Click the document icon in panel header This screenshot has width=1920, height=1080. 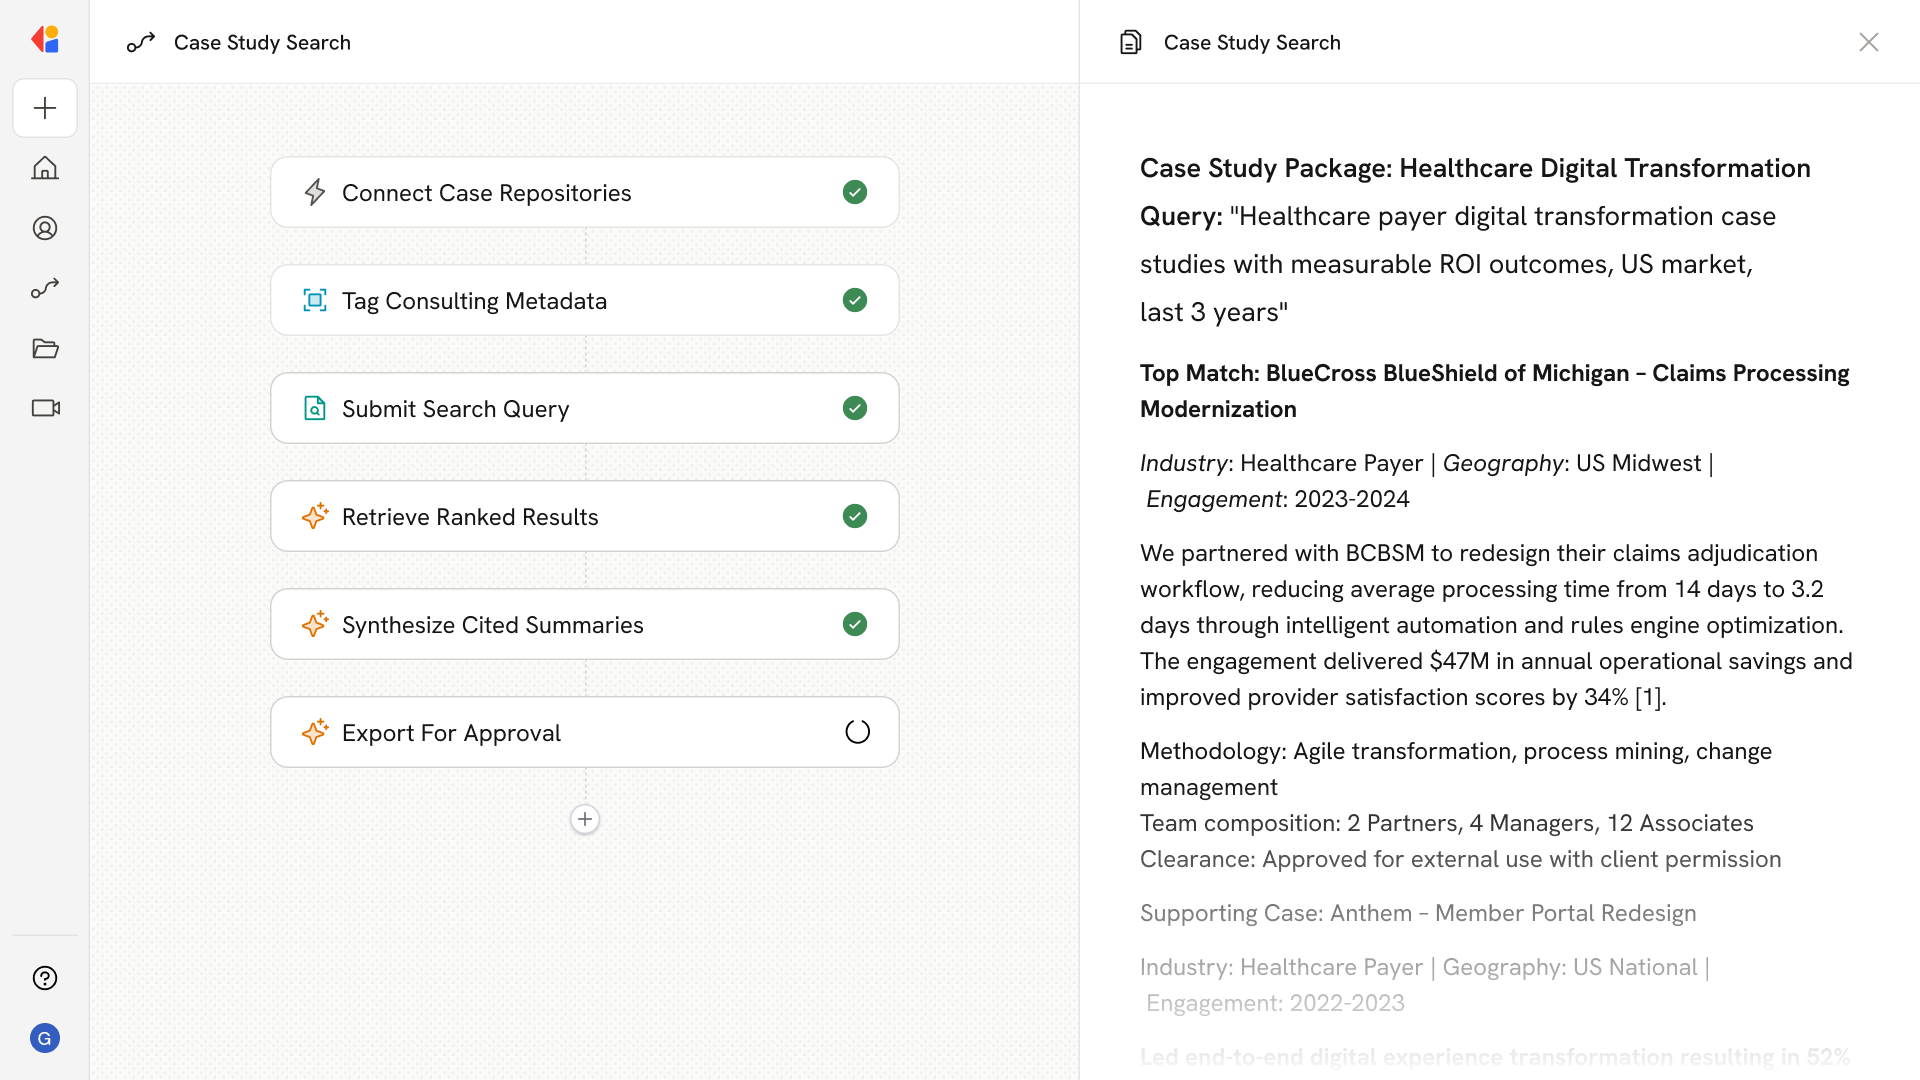(x=1131, y=42)
